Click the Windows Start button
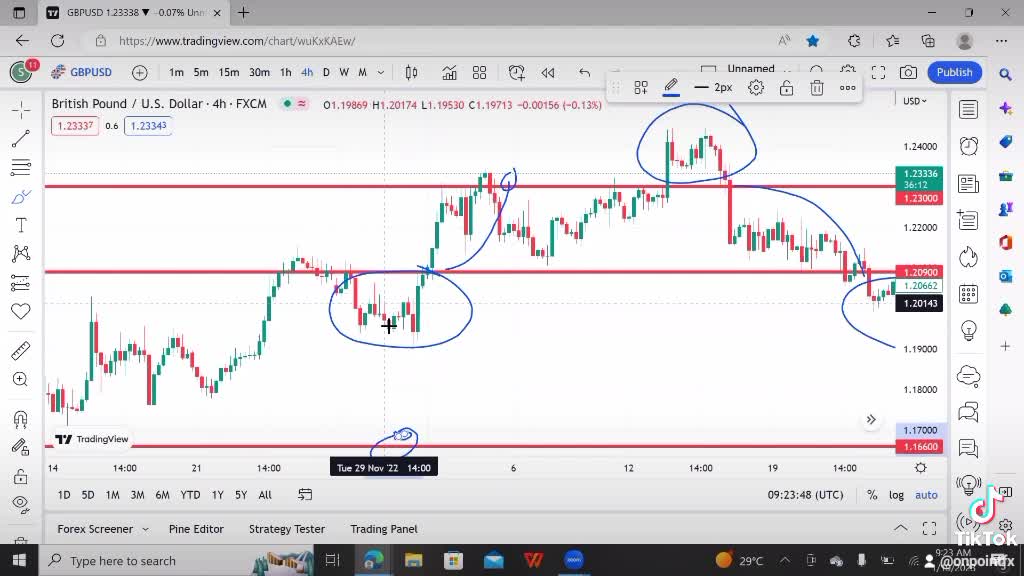1024x576 pixels. (x=19, y=560)
